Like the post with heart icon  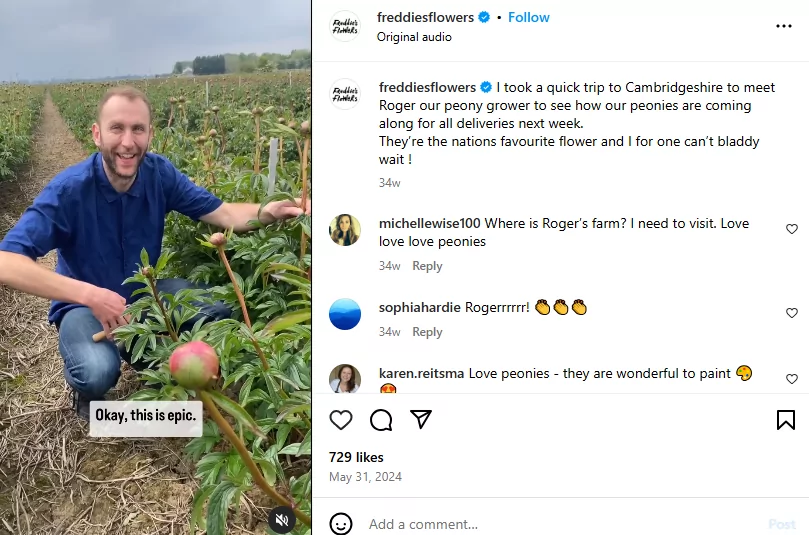[x=341, y=420]
